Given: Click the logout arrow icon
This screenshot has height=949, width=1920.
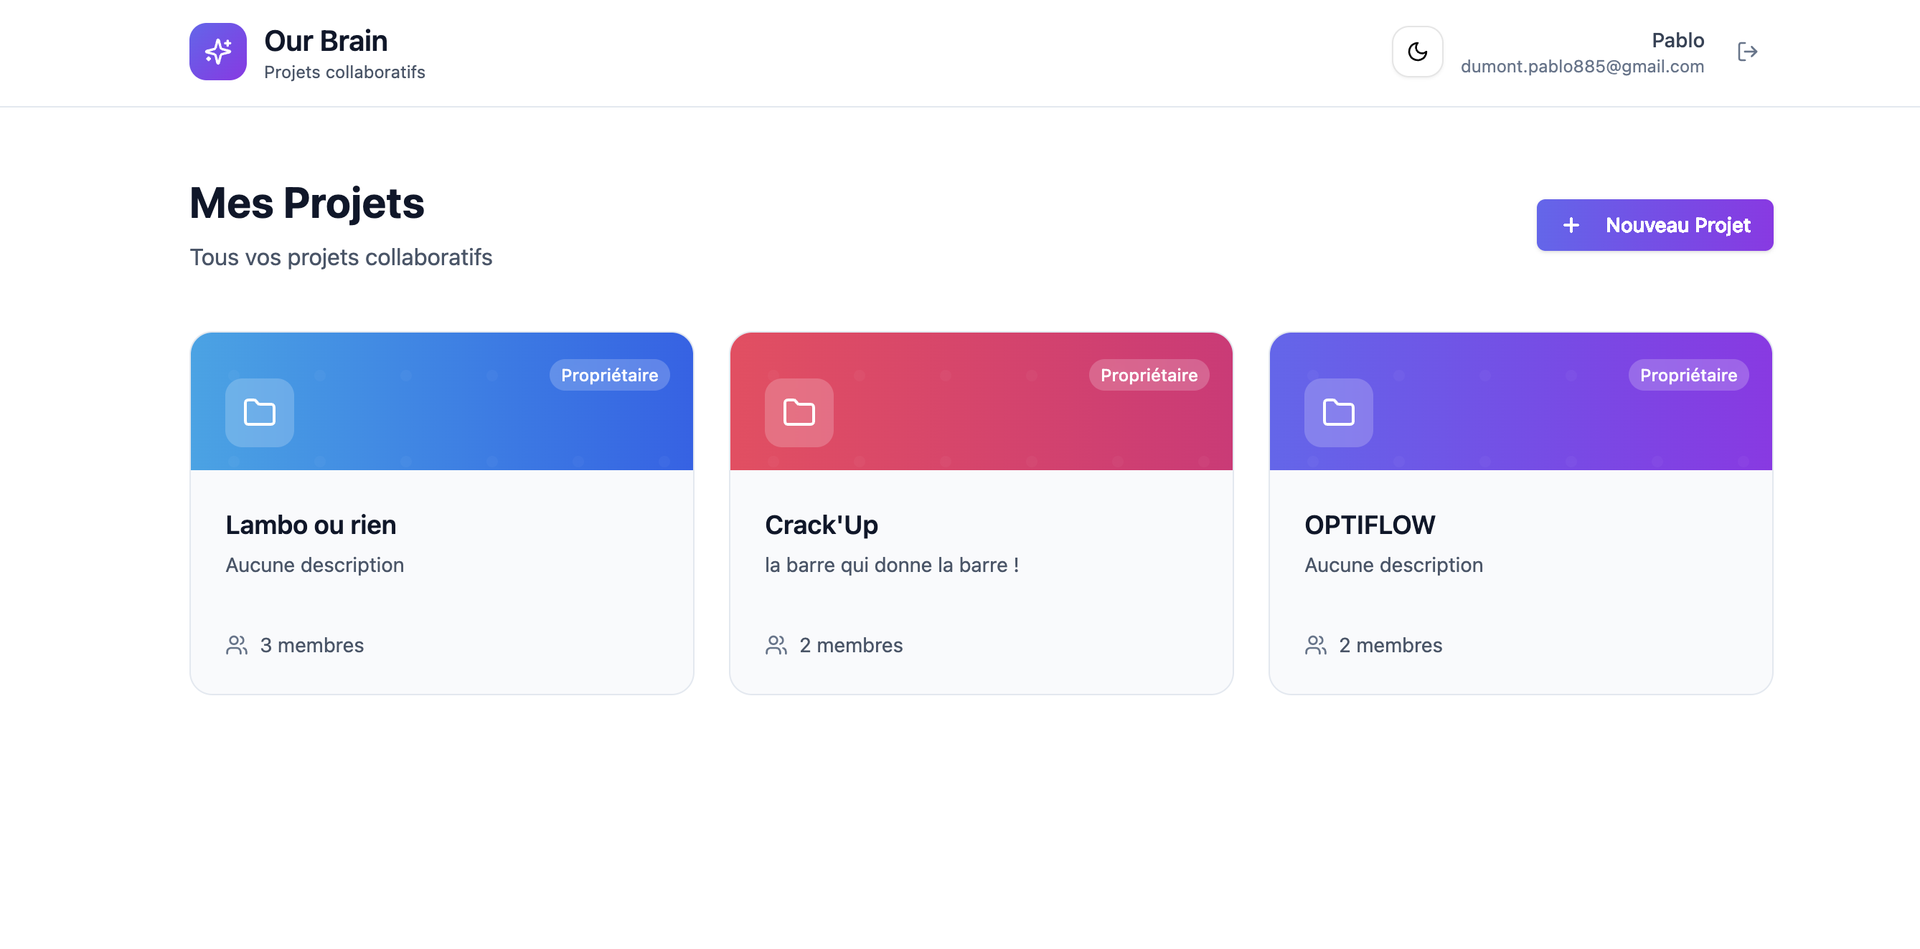Looking at the screenshot, I should [x=1747, y=52].
